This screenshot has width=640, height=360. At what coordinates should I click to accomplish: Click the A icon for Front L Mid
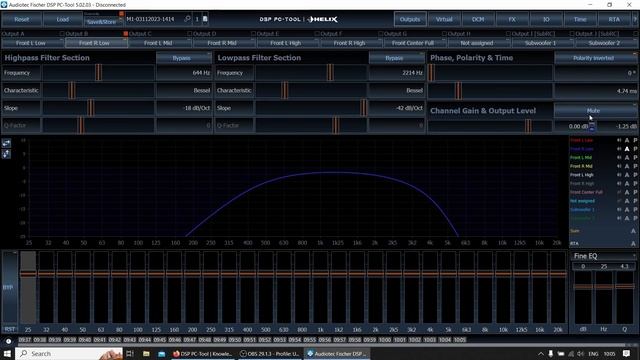[x=627, y=158]
